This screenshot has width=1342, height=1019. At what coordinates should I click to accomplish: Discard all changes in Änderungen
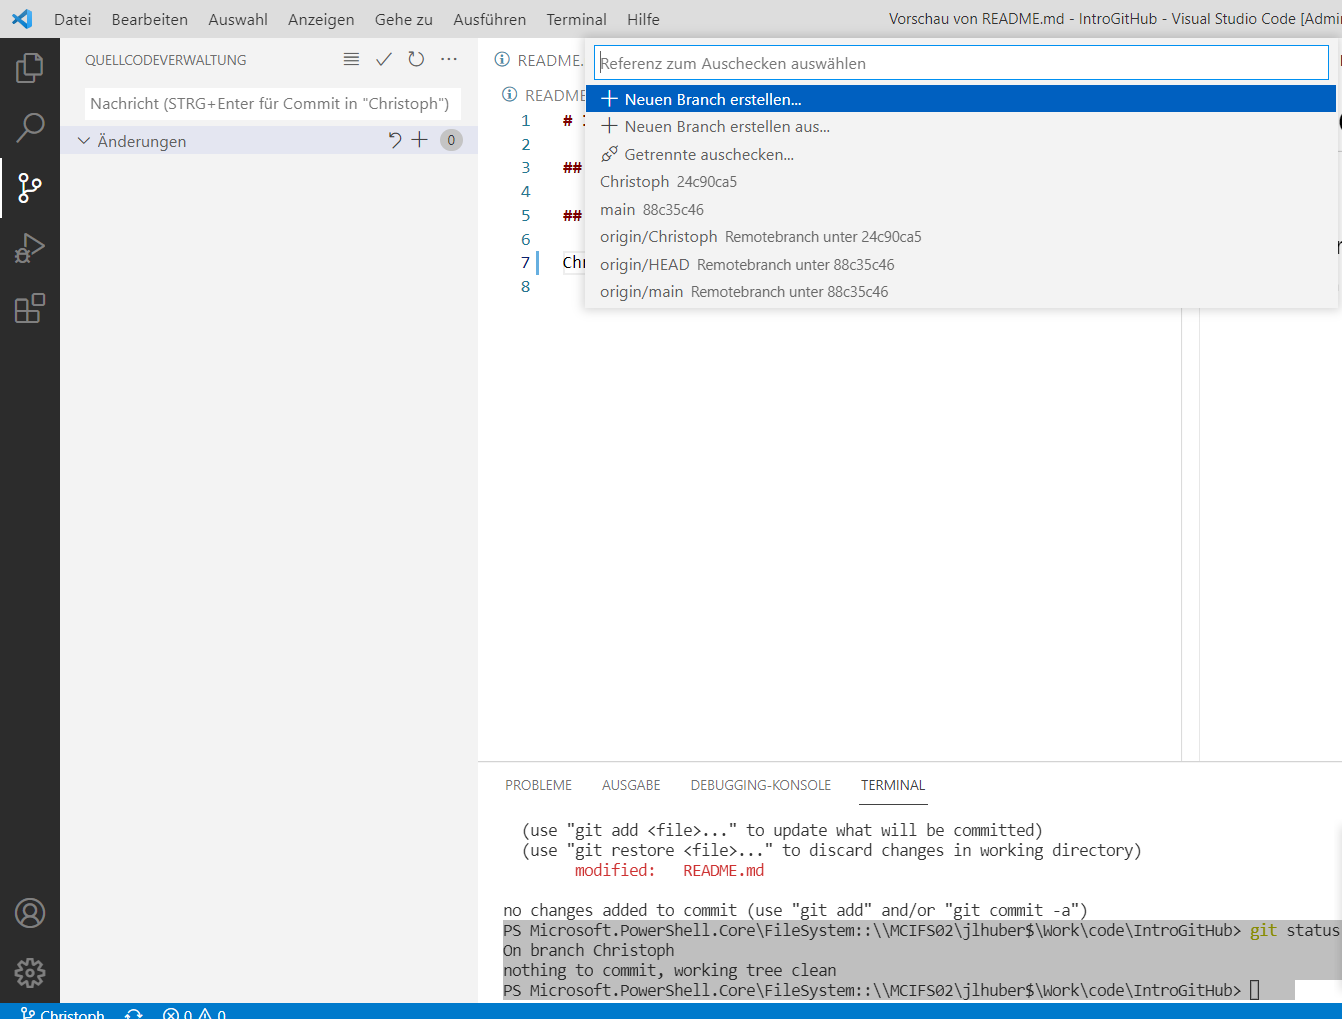pyautogui.click(x=395, y=140)
